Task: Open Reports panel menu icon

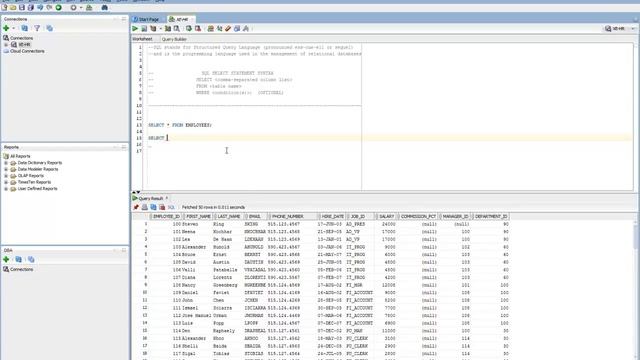Action: (124, 147)
